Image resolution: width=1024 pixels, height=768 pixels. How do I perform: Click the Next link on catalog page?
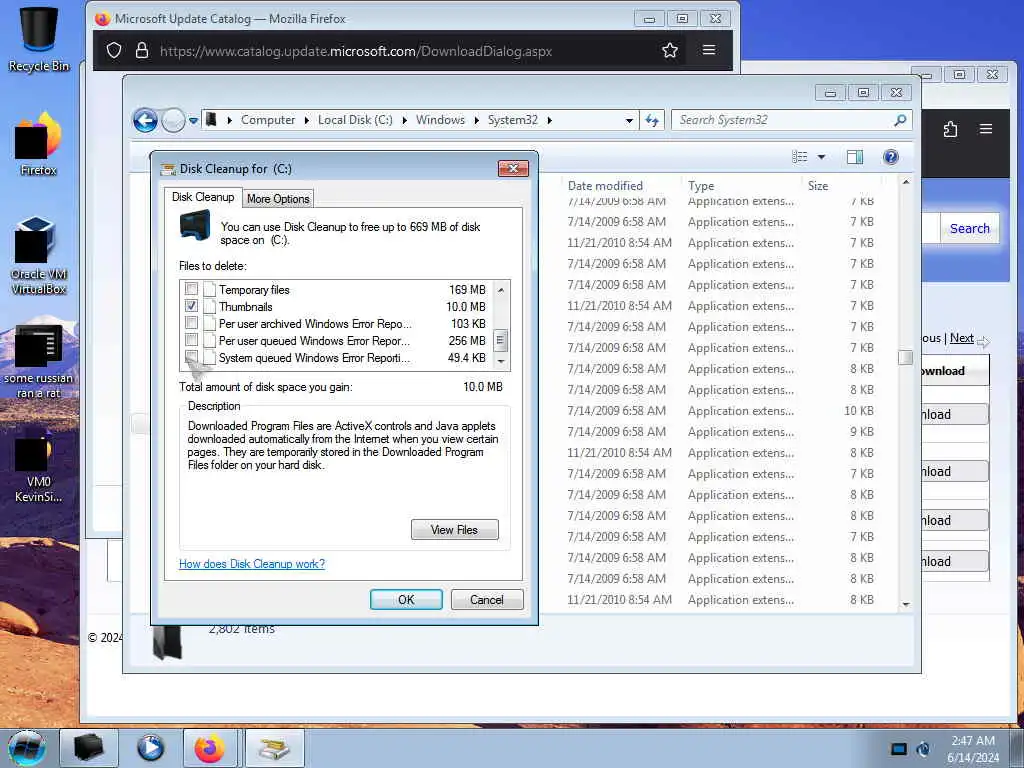(961, 338)
